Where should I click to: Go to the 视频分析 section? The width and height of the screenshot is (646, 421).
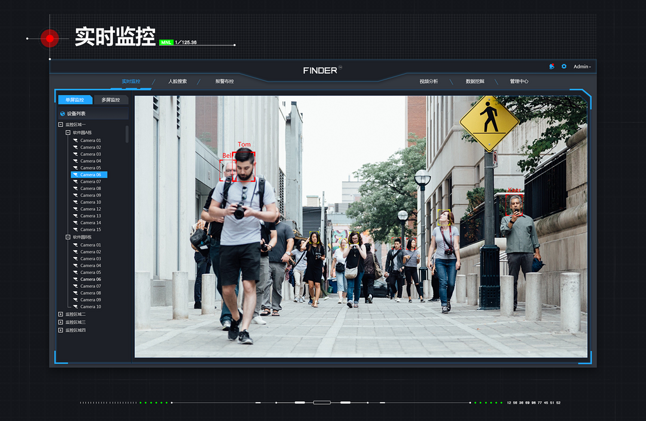(x=429, y=81)
